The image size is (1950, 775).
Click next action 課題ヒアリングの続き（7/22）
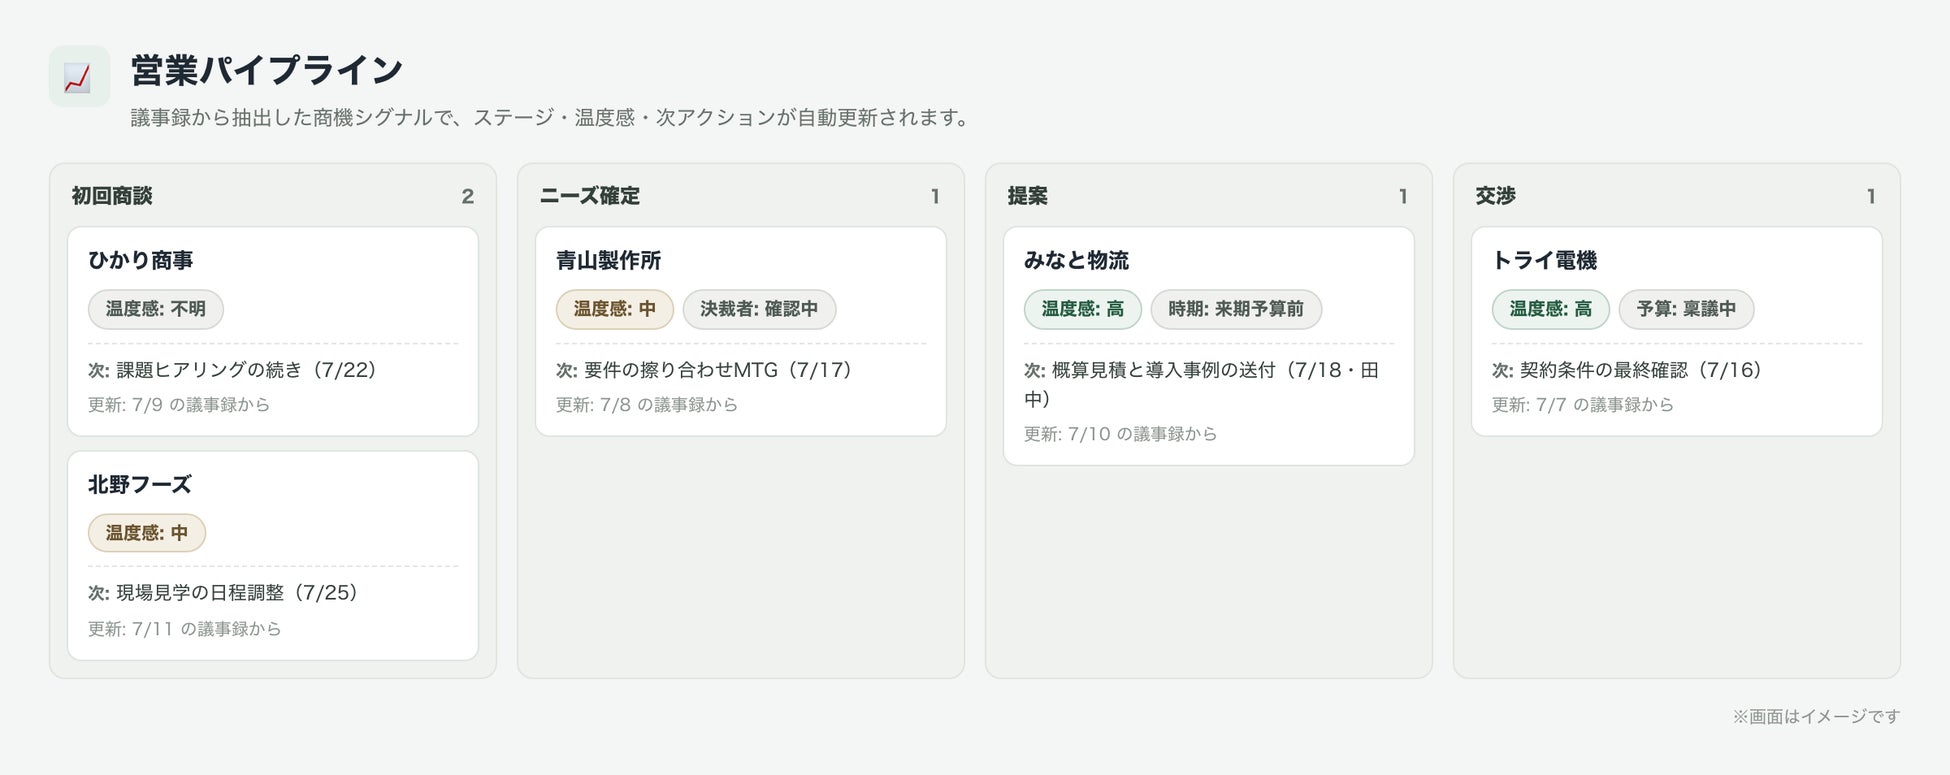(234, 370)
